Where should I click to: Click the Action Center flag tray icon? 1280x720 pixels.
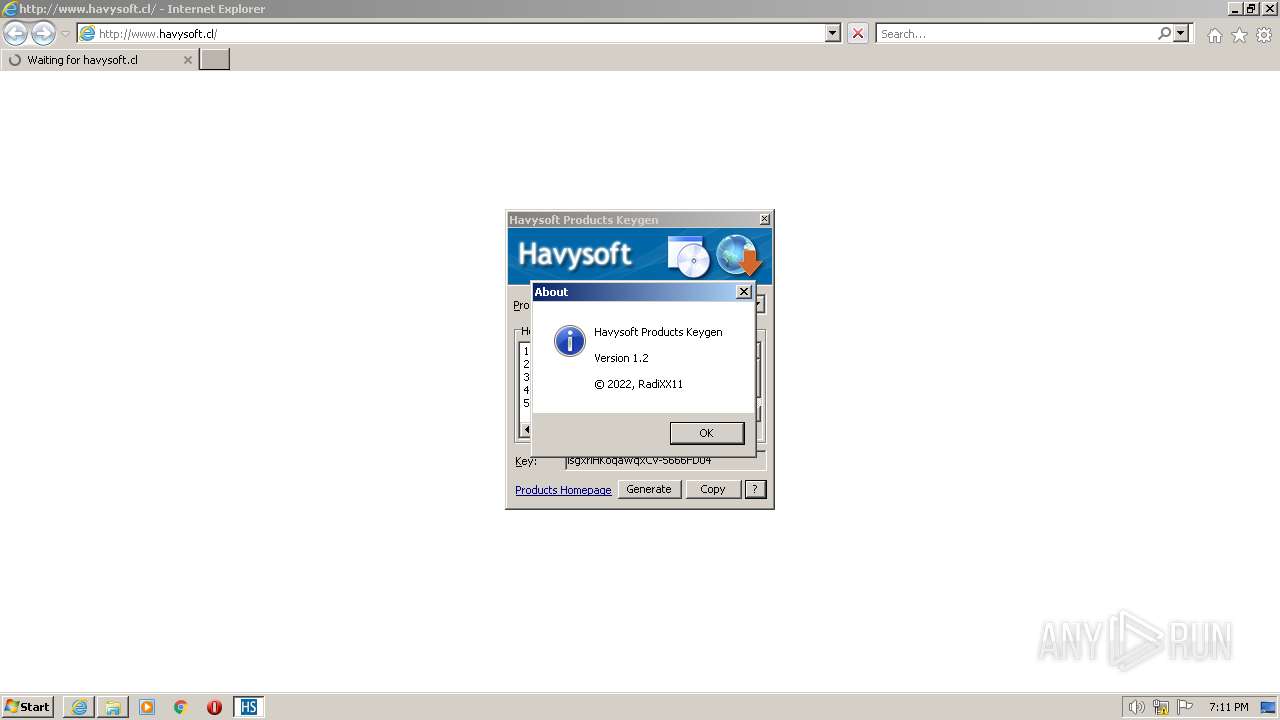(x=1185, y=707)
